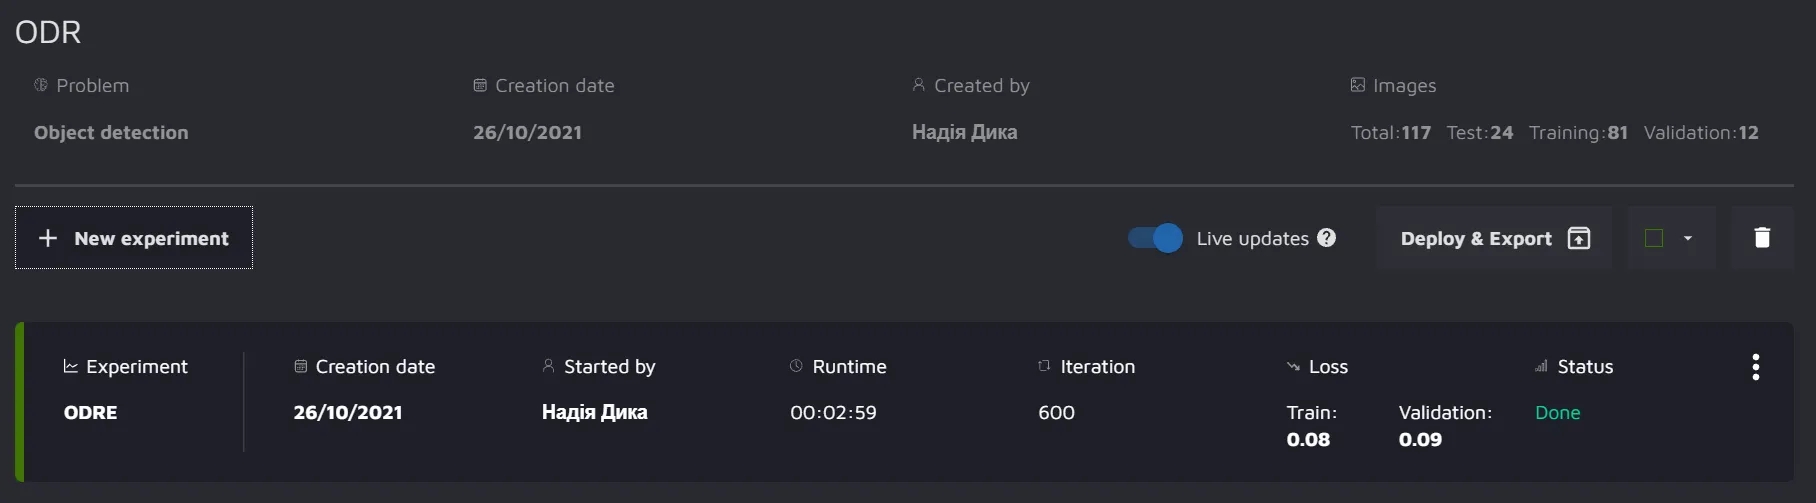
Task: Click the Images header icon
Action: [1357, 85]
